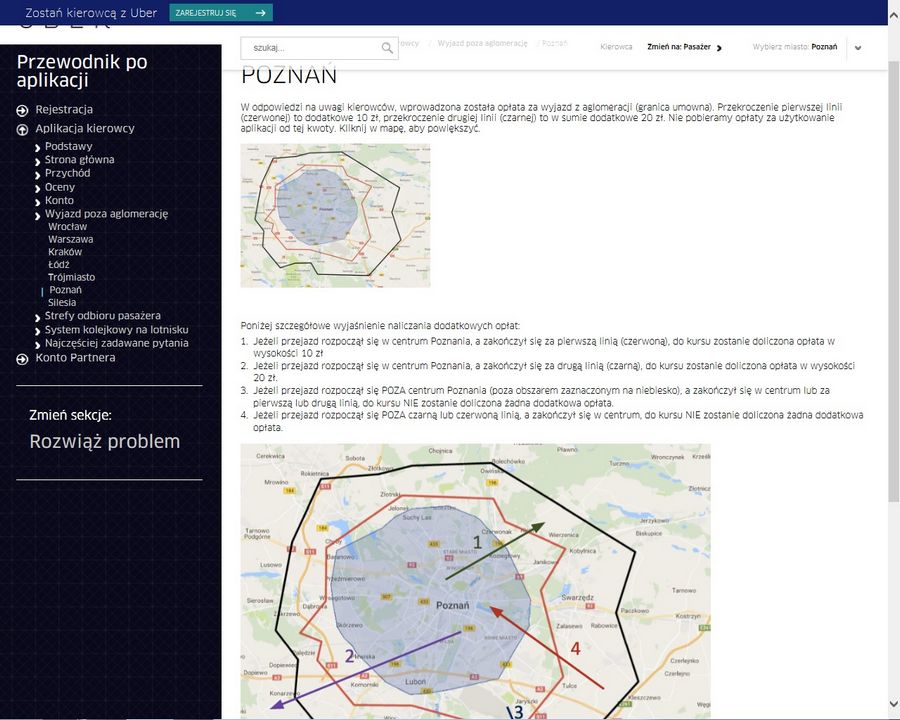
Task: Open the Konto menu item
Action: click(59, 200)
